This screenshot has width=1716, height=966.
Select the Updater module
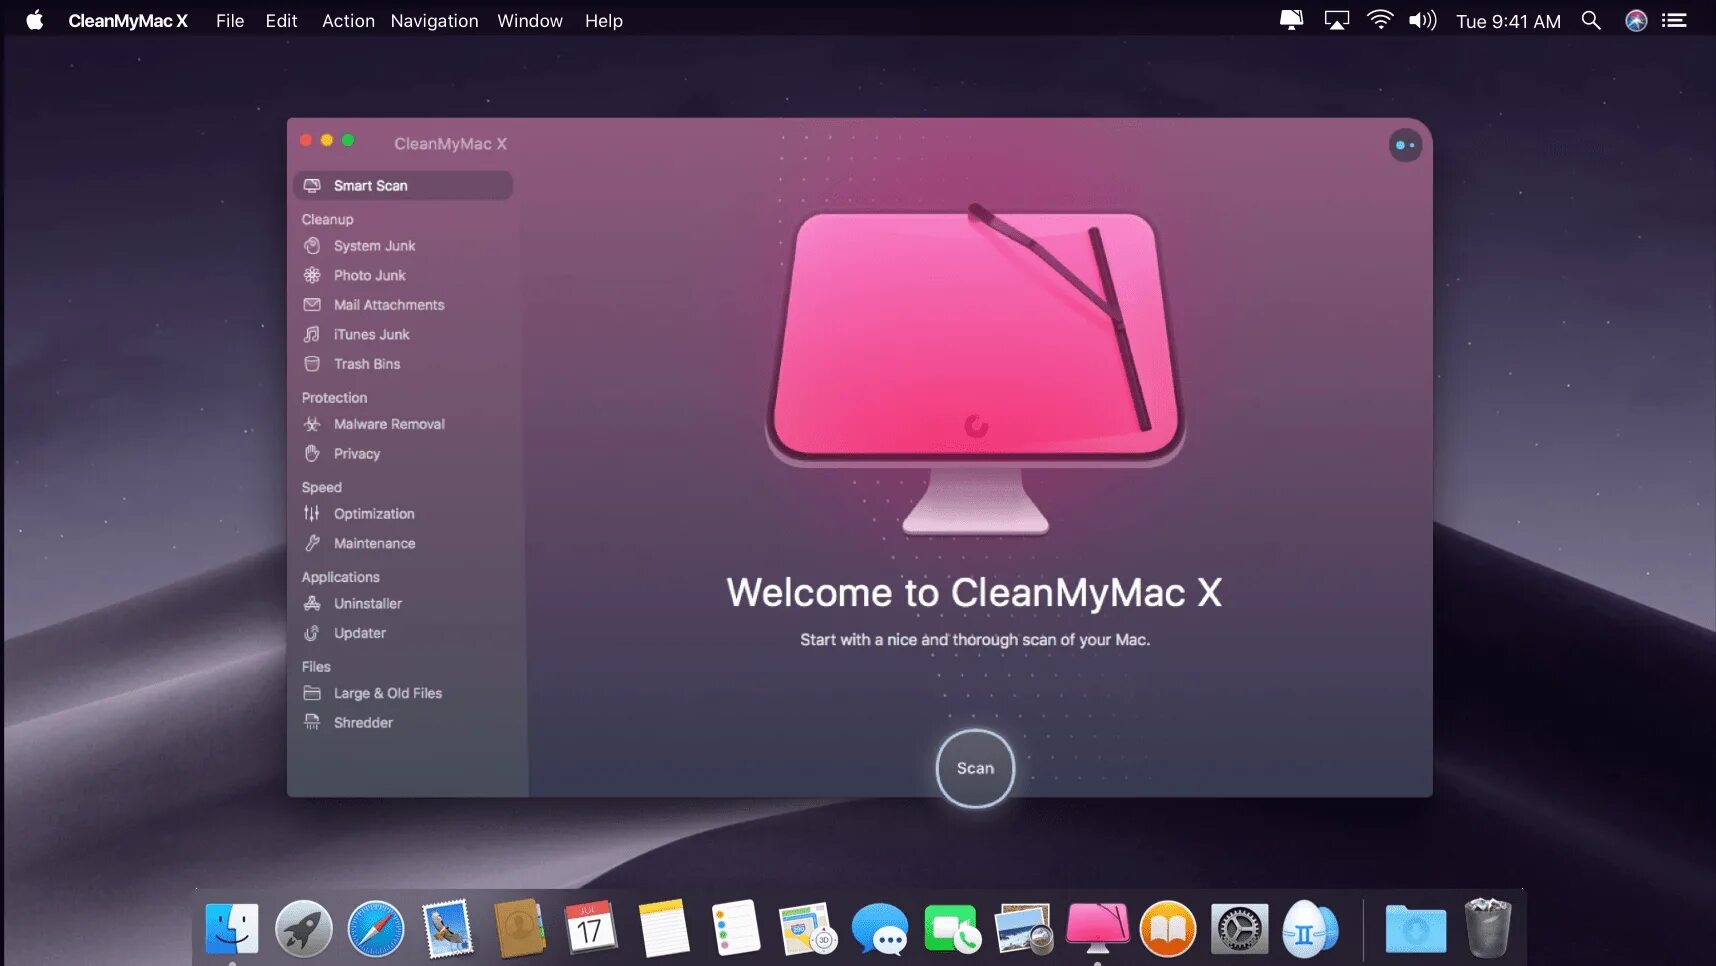(x=359, y=633)
